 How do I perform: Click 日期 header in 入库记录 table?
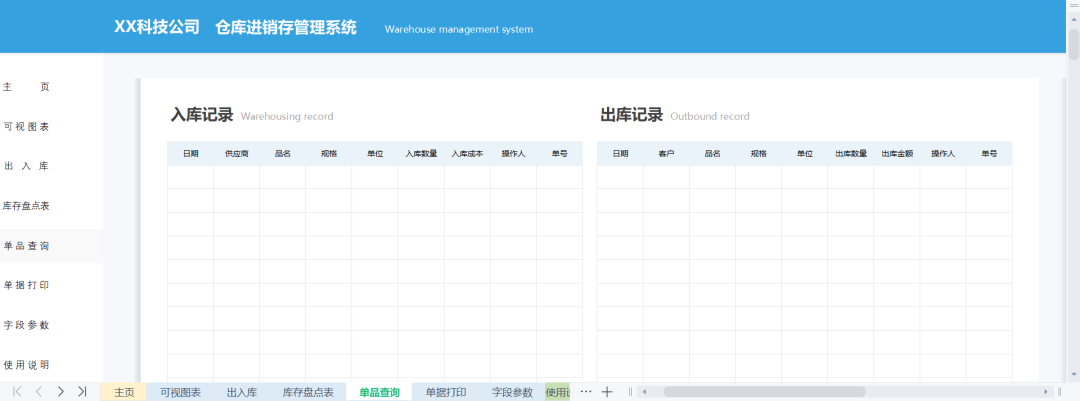191,154
